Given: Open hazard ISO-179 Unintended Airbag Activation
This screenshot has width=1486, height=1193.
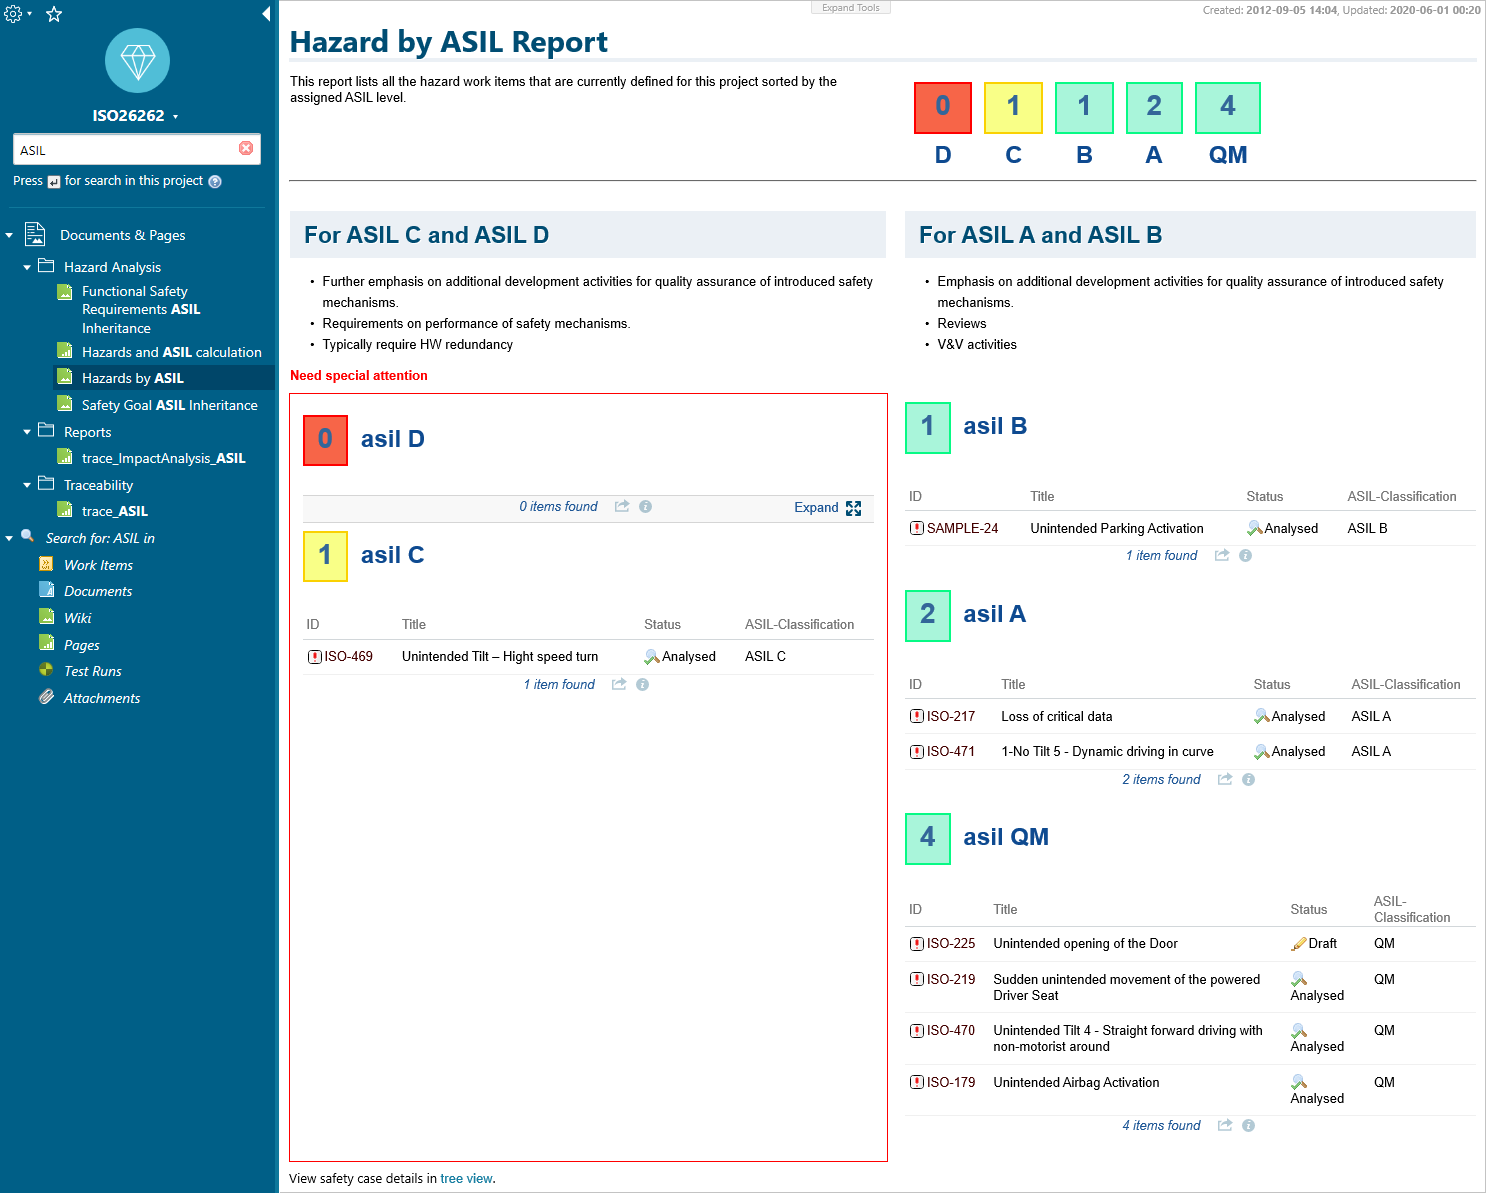Looking at the screenshot, I should click(x=951, y=1083).
